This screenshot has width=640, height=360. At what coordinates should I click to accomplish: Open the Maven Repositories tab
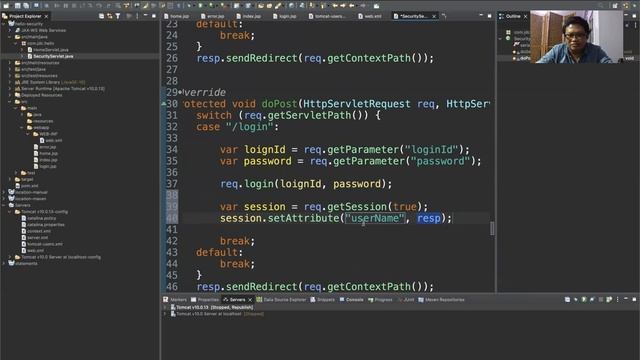click(441, 300)
